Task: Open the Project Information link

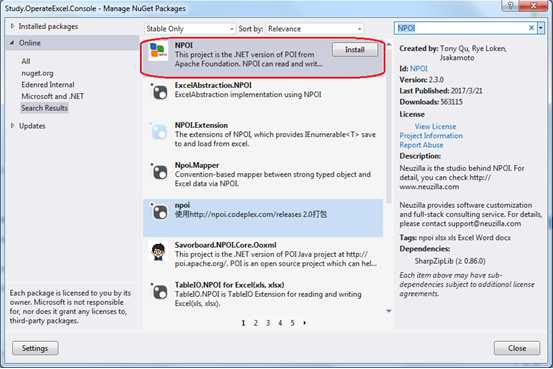Action: 431,136
